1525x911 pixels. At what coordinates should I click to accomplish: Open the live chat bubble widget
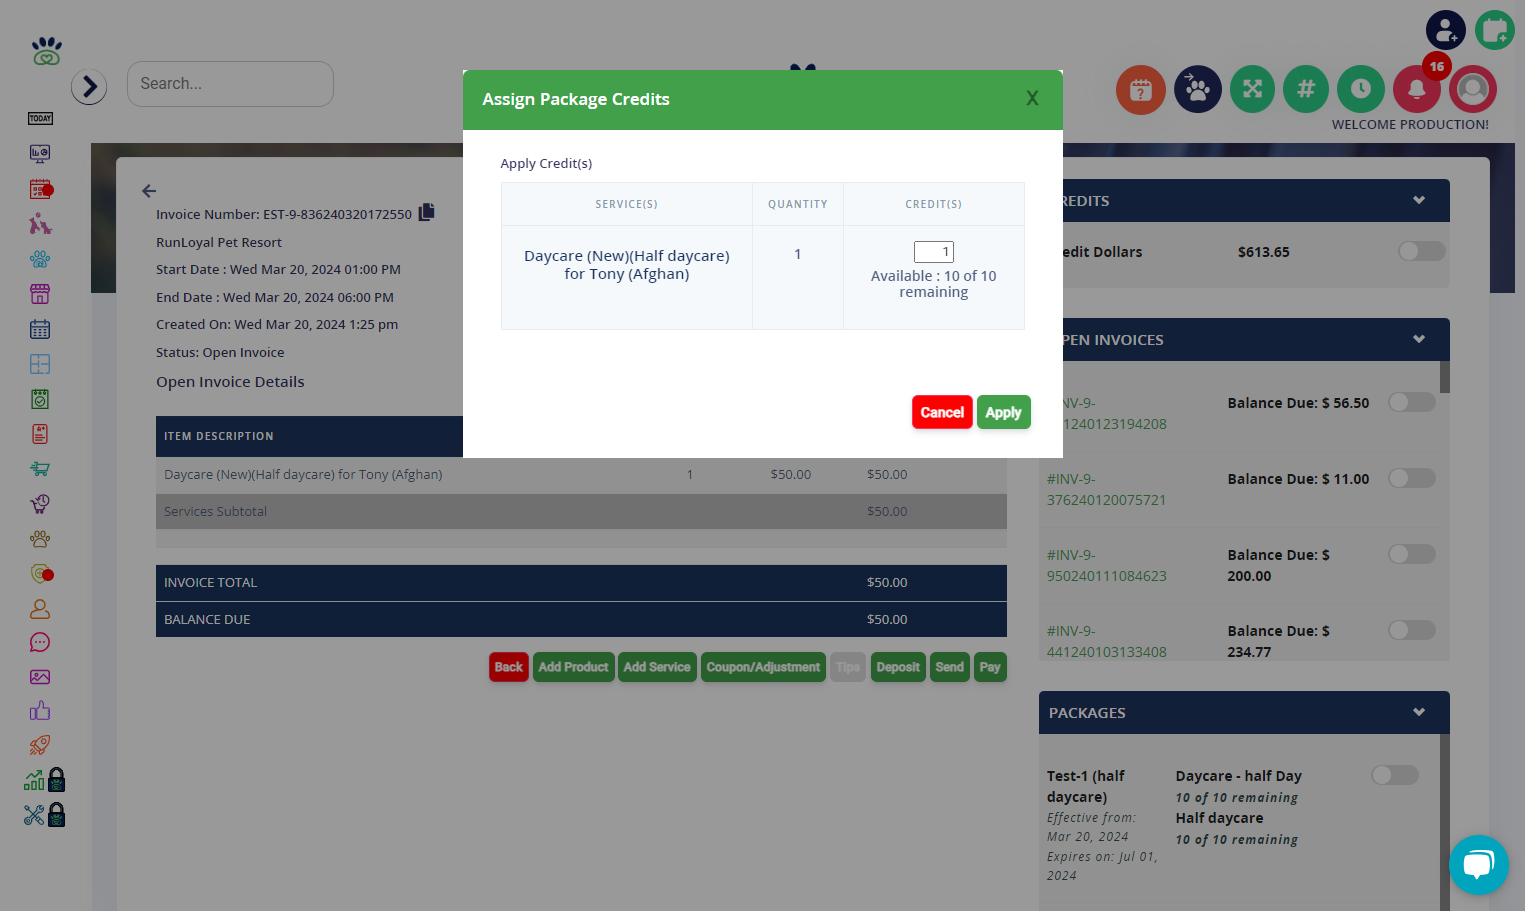(x=1479, y=865)
